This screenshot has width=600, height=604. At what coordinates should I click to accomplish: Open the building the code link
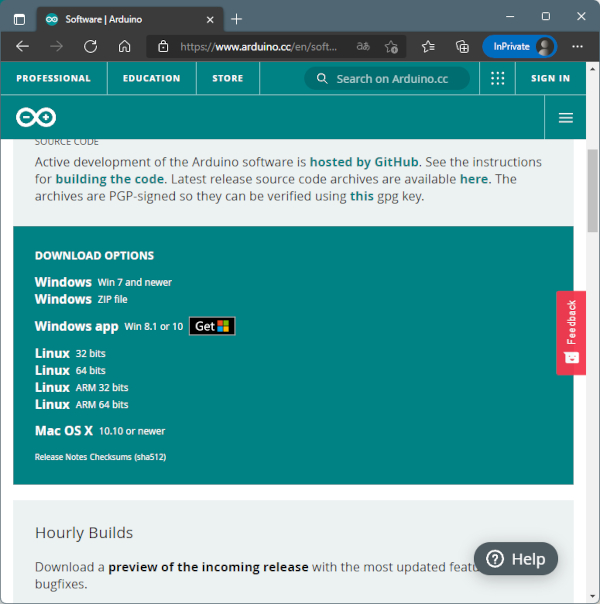pyautogui.click(x=110, y=179)
